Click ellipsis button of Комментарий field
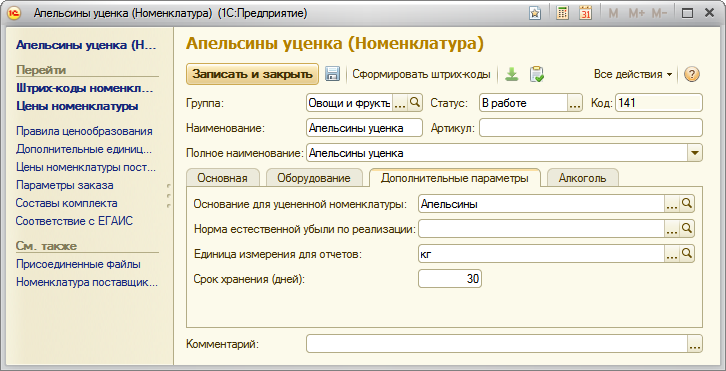This screenshot has width=726, height=371. (695, 344)
